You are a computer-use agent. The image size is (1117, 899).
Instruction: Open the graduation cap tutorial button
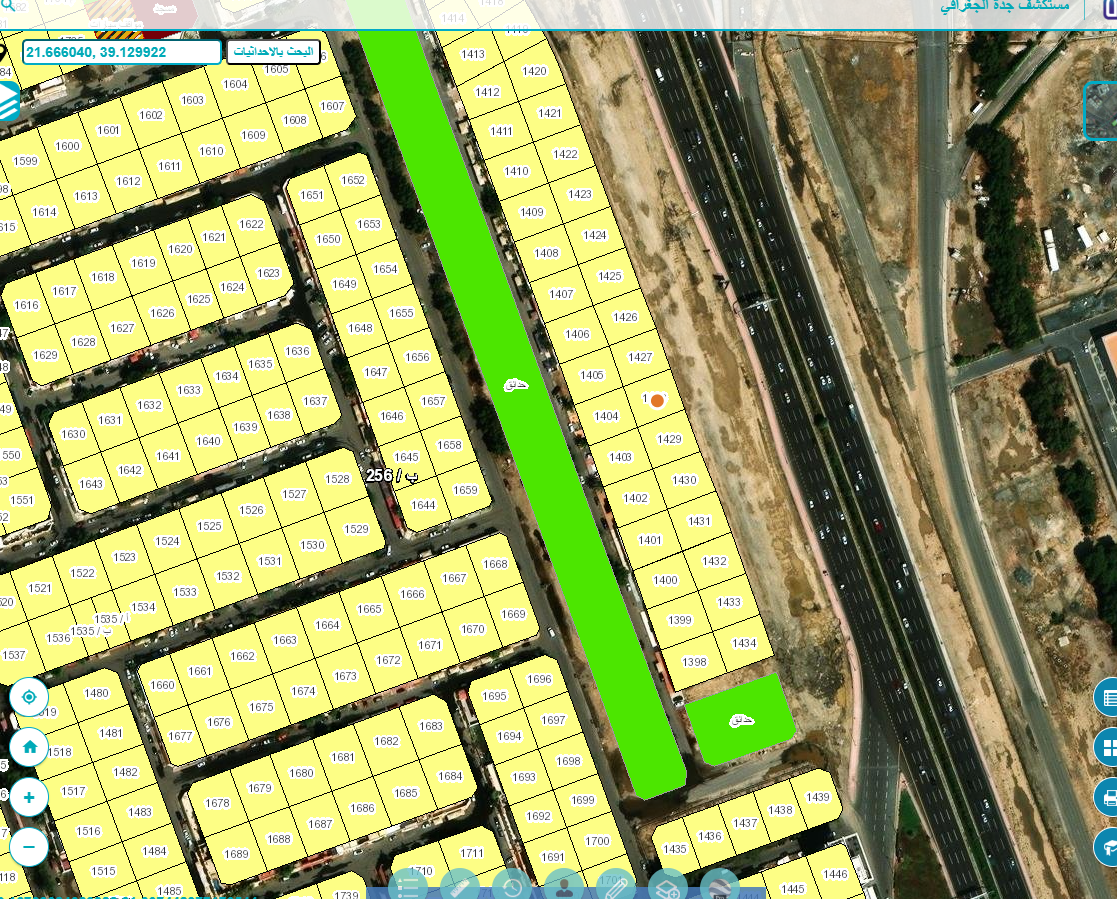point(1106,847)
